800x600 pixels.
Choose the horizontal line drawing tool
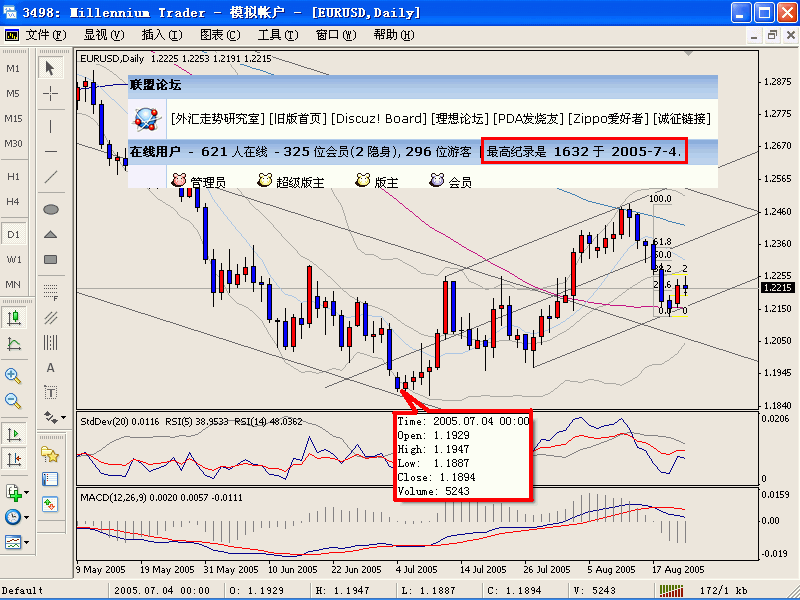click(51, 152)
